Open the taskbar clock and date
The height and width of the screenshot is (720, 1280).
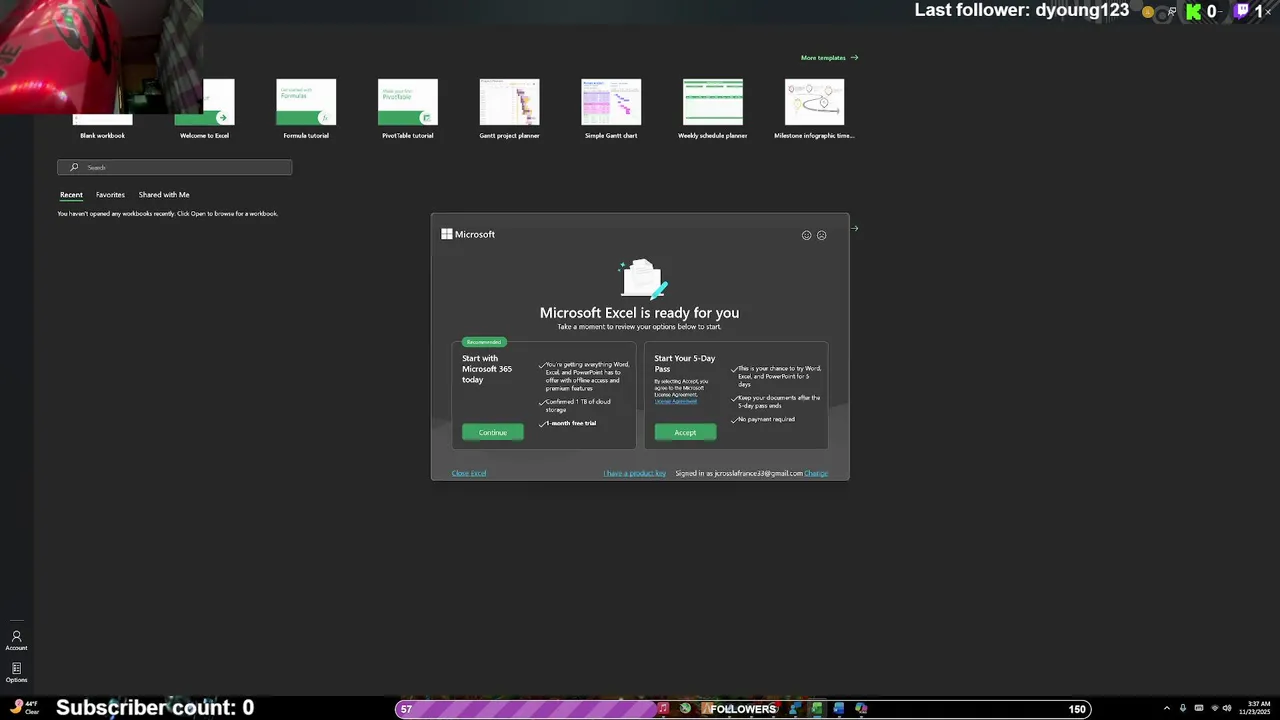point(1254,708)
